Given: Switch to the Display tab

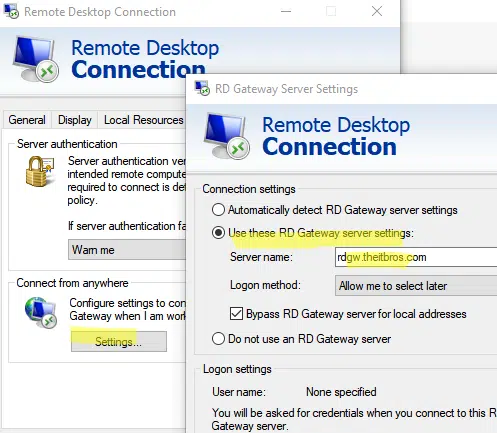Looking at the screenshot, I should pos(75,120).
